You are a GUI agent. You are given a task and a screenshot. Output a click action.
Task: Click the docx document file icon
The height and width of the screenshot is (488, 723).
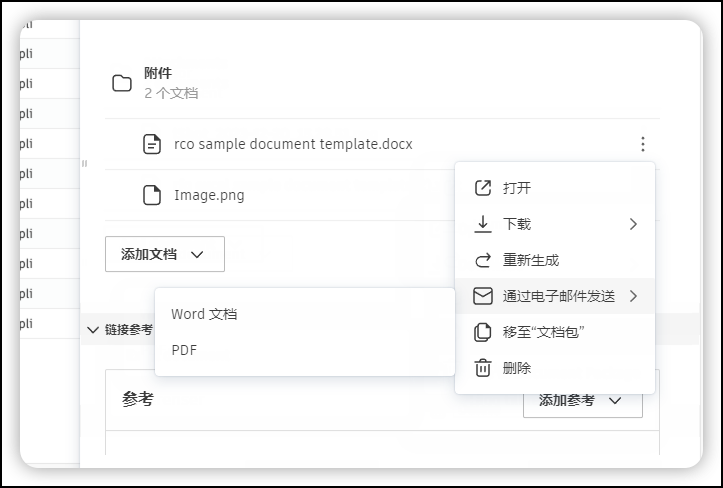tap(152, 144)
